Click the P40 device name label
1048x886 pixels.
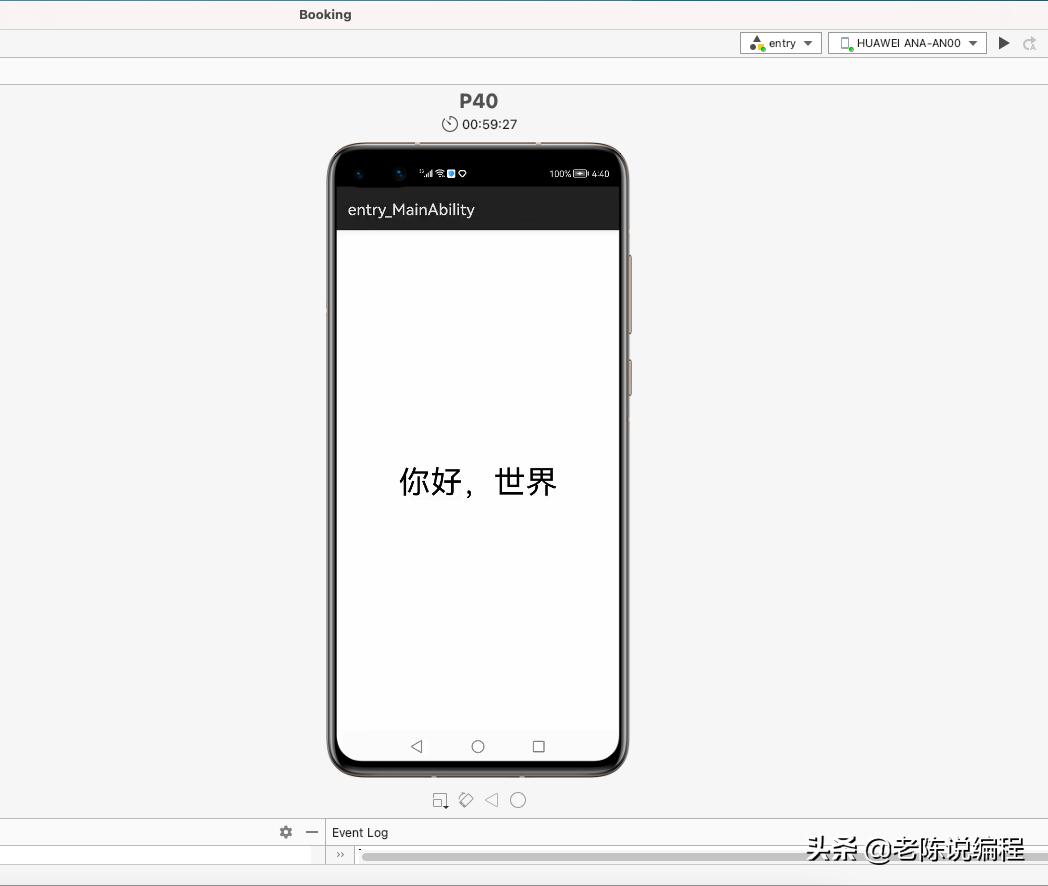click(478, 101)
